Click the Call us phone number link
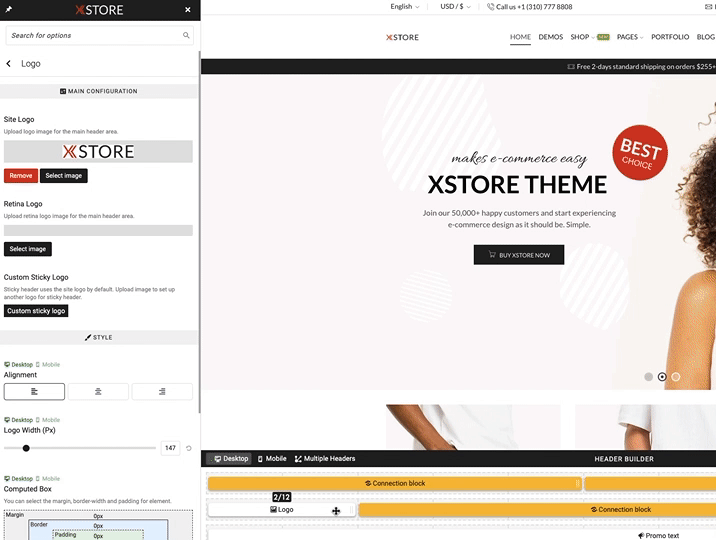The height and width of the screenshot is (540, 716). (530, 6)
